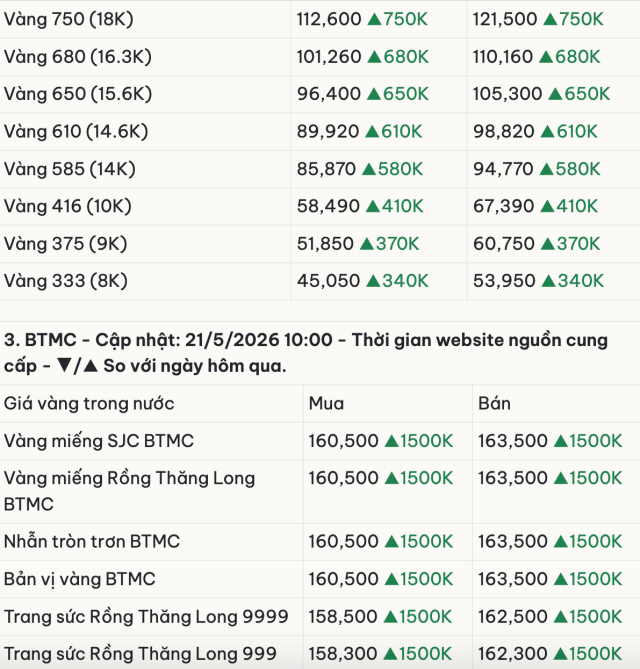The height and width of the screenshot is (669, 640).
Task: Click the up arrow beside 158,300 buy price
Action: point(390,654)
